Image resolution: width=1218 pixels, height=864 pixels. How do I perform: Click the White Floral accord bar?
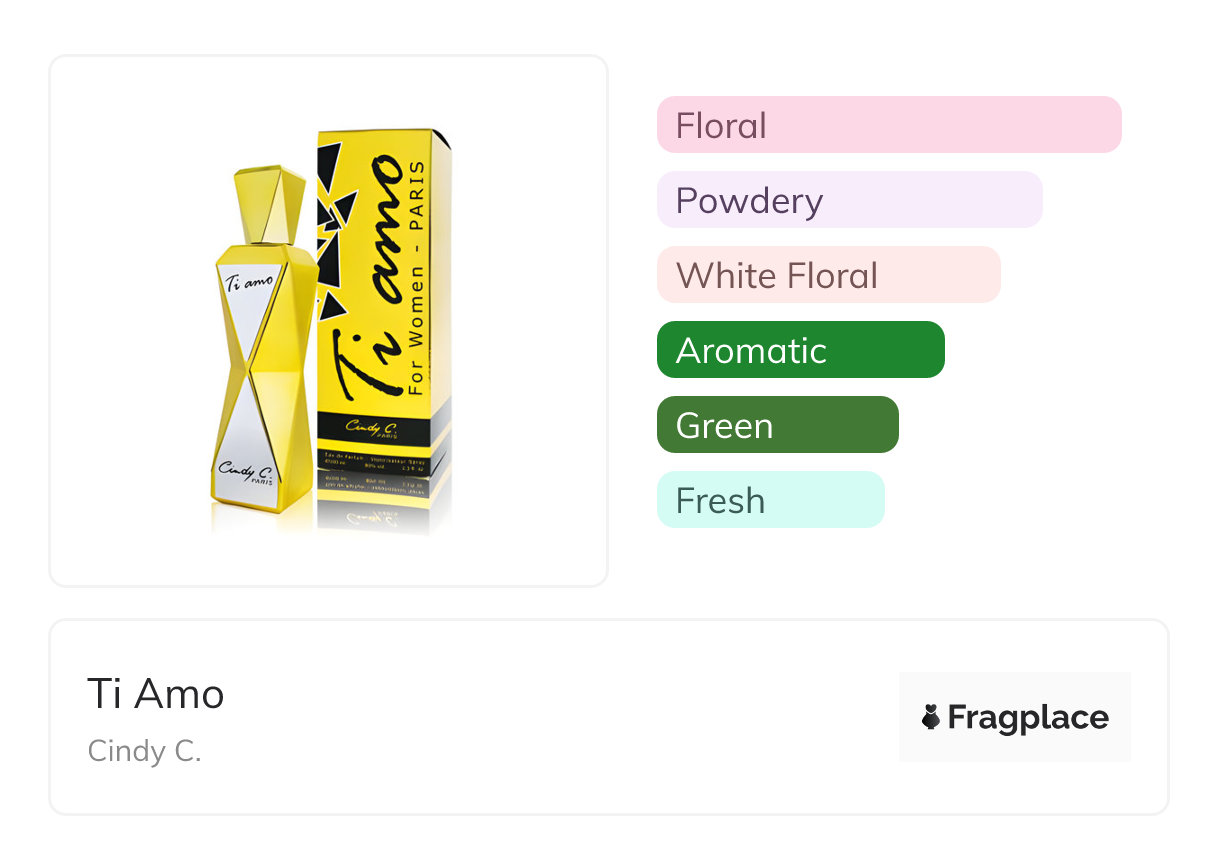tap(828, 275)
